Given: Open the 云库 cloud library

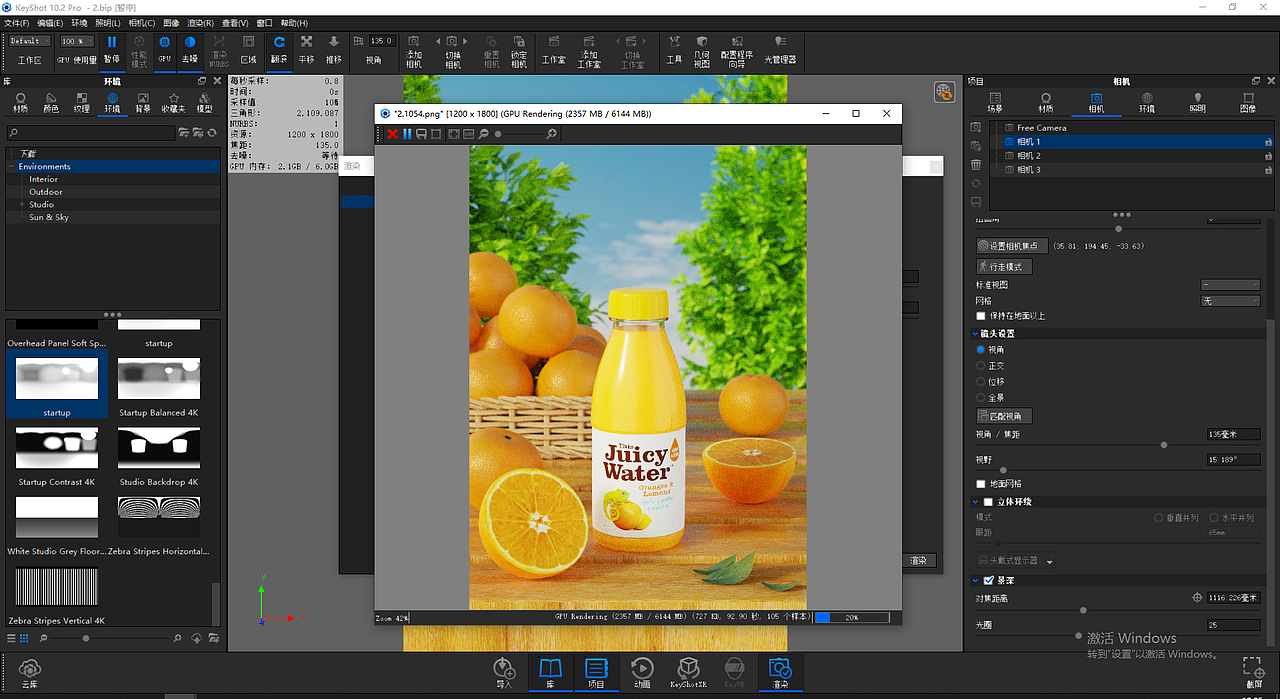Looking at the screenshot, I should coord(30,672).
